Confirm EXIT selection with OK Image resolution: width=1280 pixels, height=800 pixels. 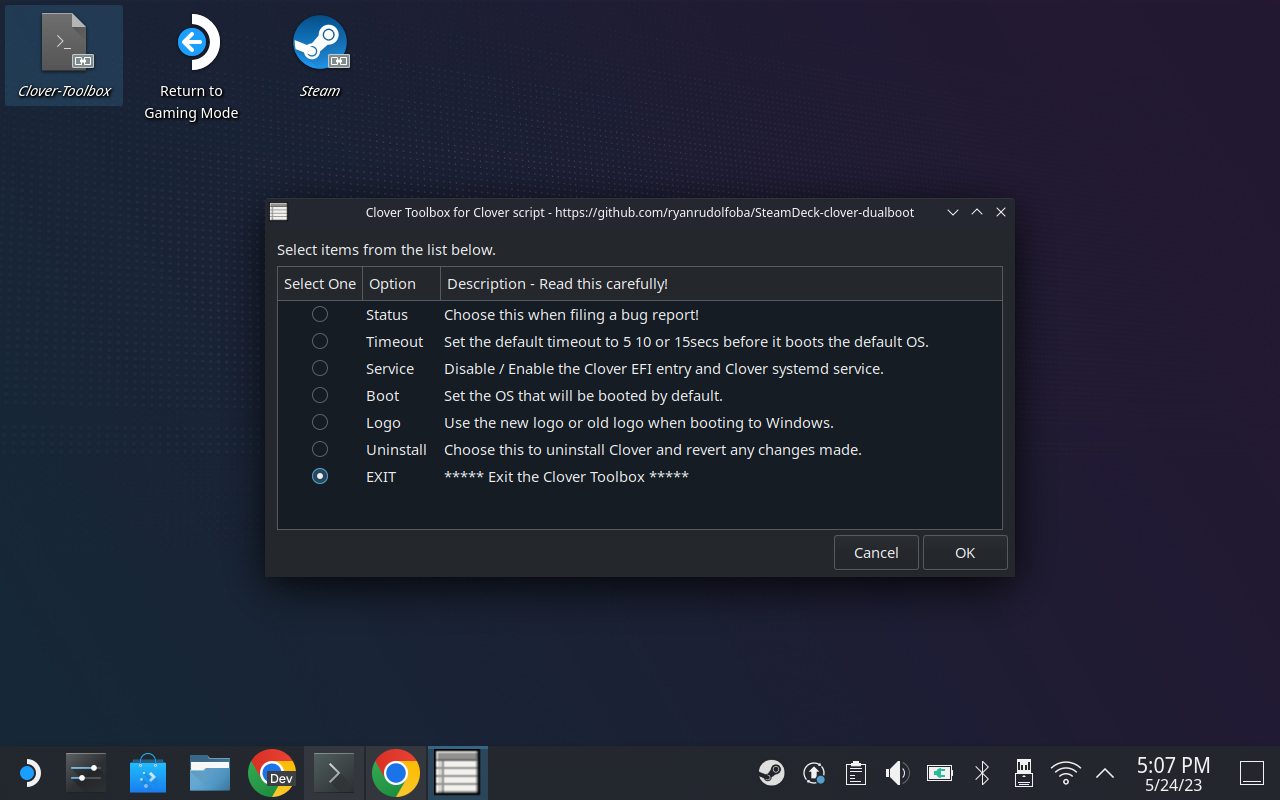click(964, 552)
